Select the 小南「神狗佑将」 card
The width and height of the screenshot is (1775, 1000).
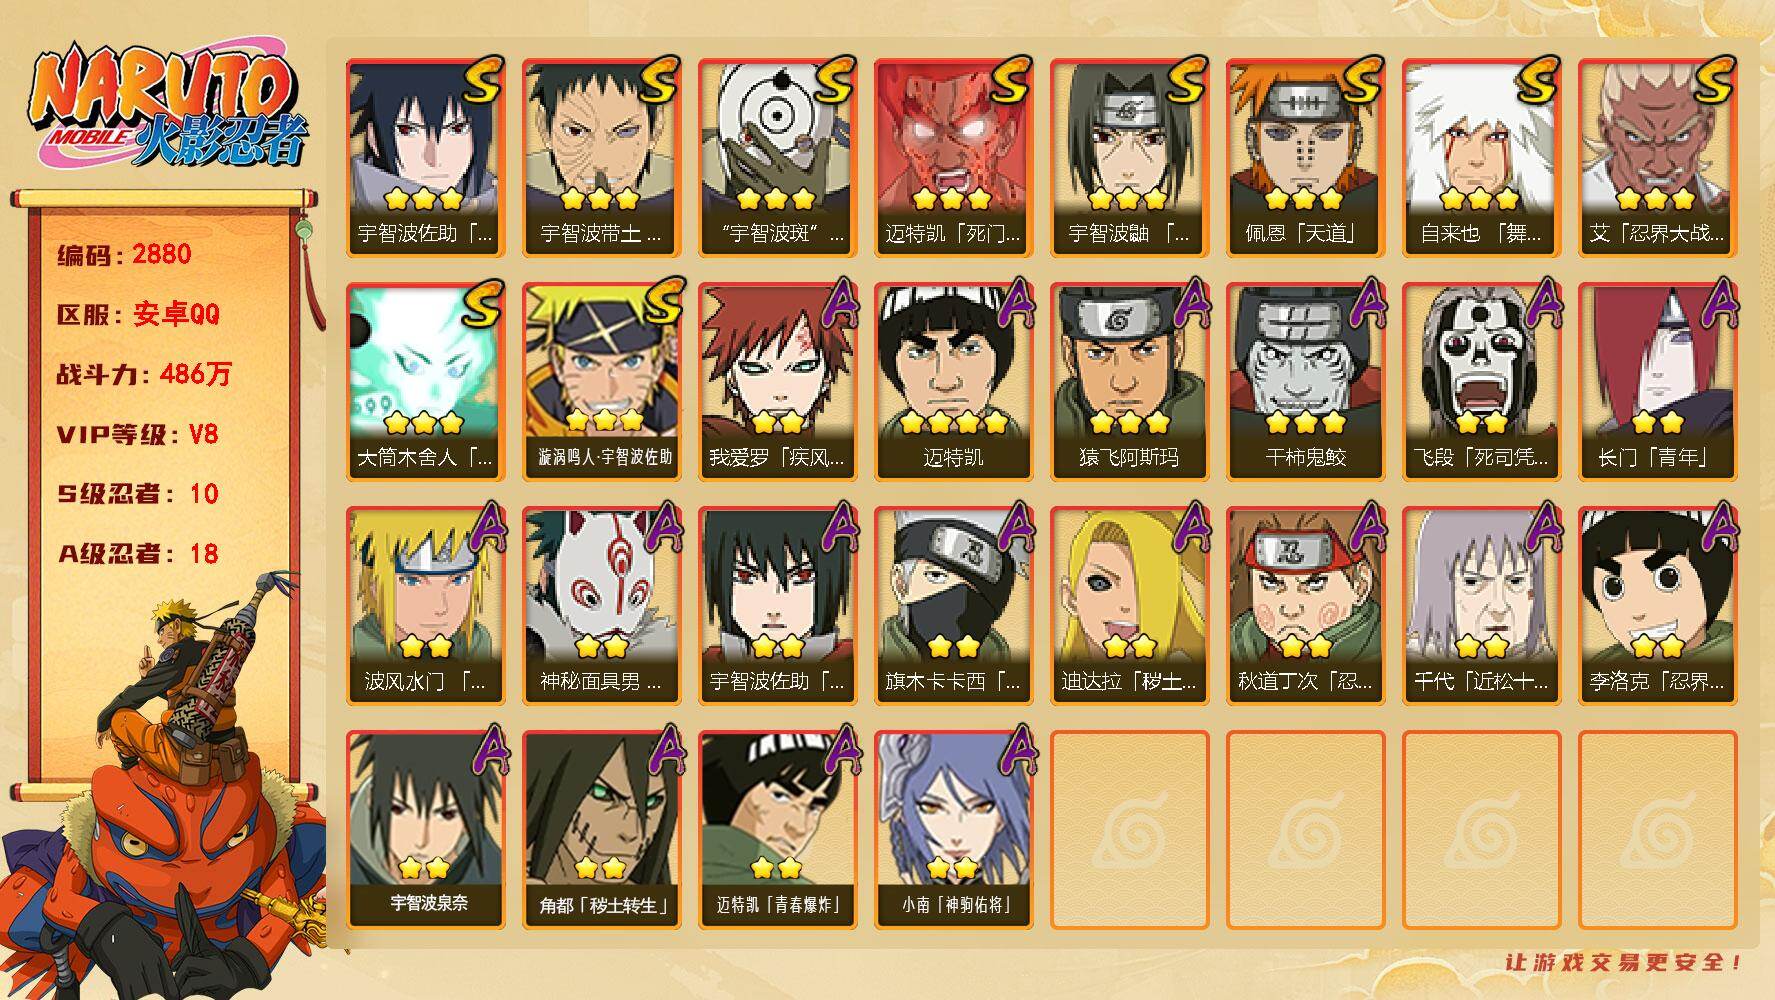[x=953, y=830]
